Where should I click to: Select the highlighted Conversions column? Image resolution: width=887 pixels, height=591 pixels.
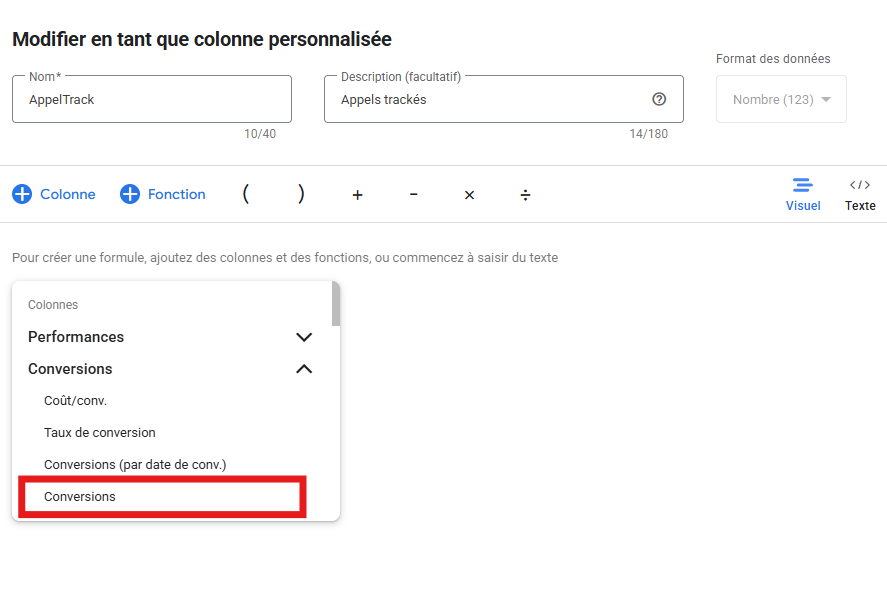(80, 497)
